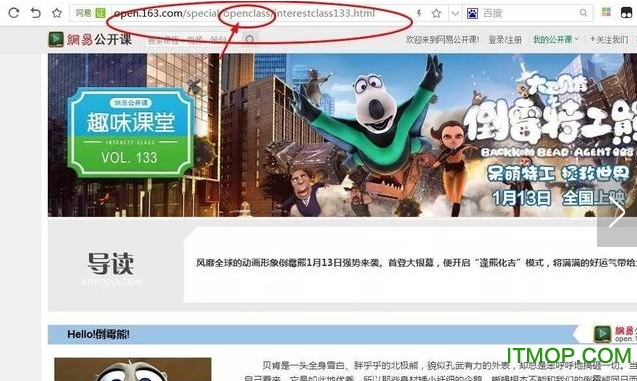Open the black mask extension icon
The image size is (637, 381).
click(627, 13)
